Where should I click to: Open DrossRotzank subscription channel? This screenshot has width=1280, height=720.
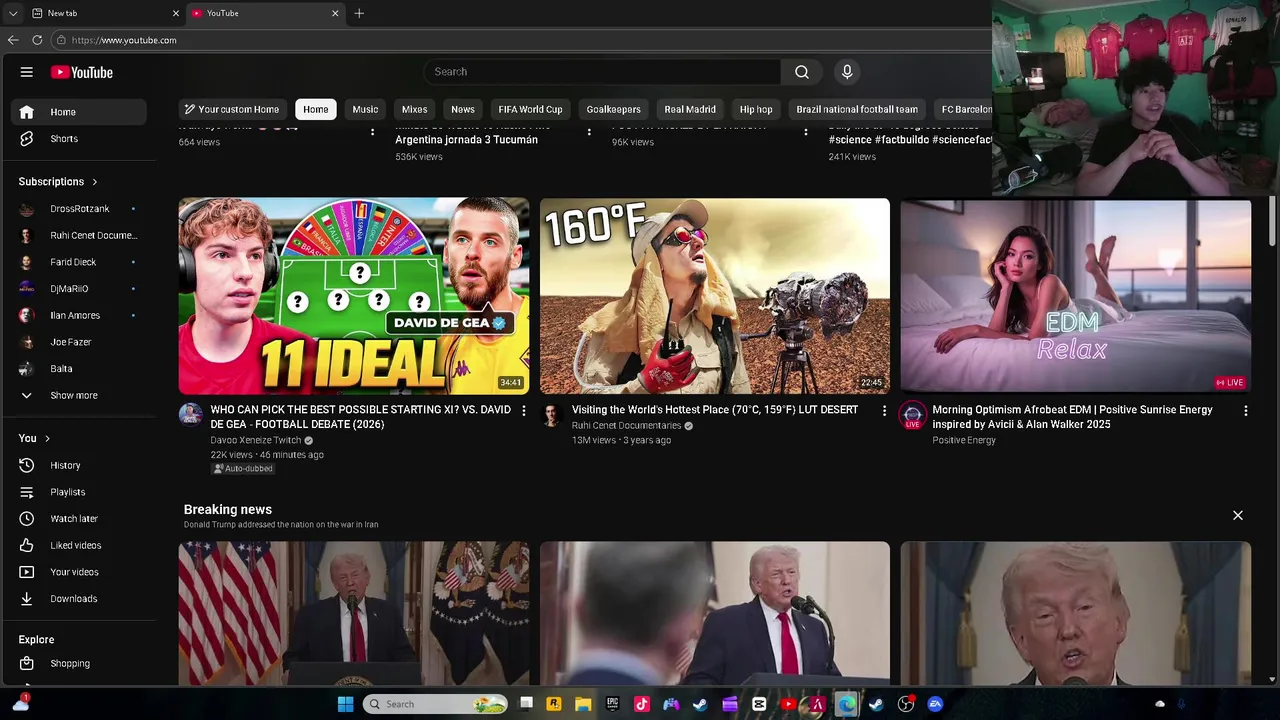coord(80,209)
